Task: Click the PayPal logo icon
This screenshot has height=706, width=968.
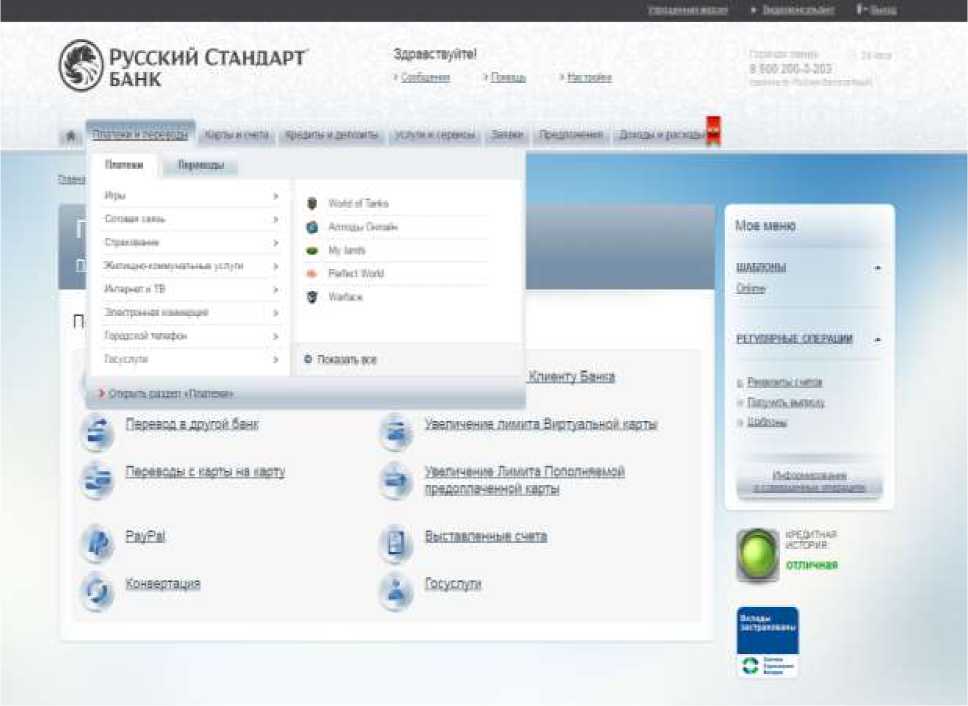Action: pyautogui.click(x=98, y=542)
